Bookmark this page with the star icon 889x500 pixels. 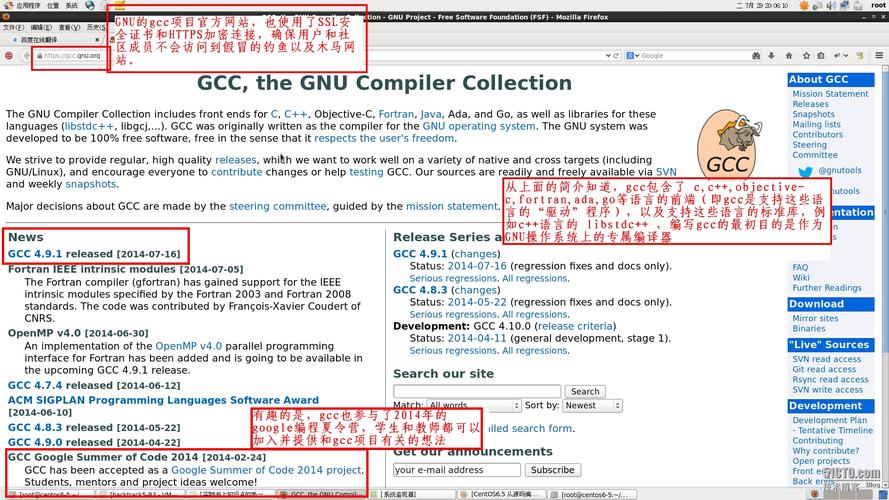click(x=806, y=56)
